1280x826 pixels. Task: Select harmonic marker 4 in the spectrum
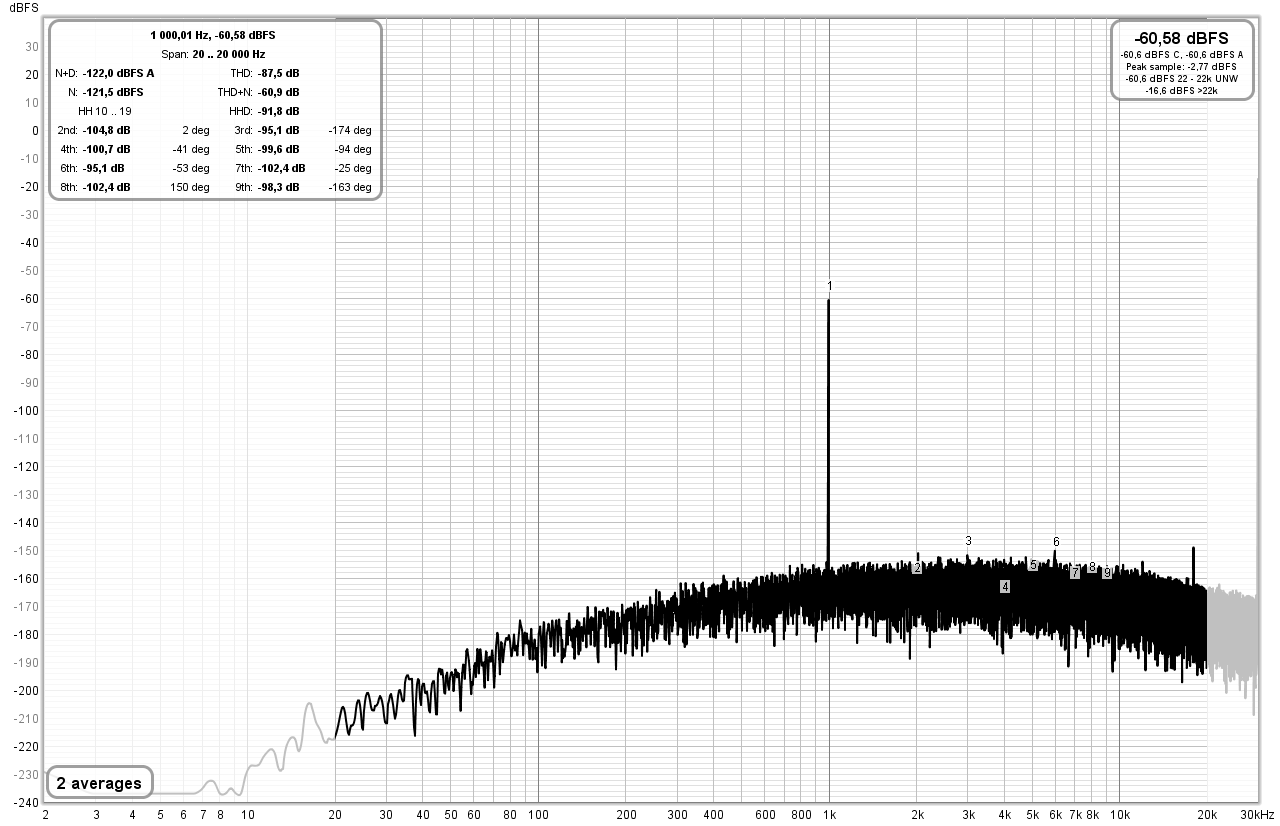[1004, 587]
